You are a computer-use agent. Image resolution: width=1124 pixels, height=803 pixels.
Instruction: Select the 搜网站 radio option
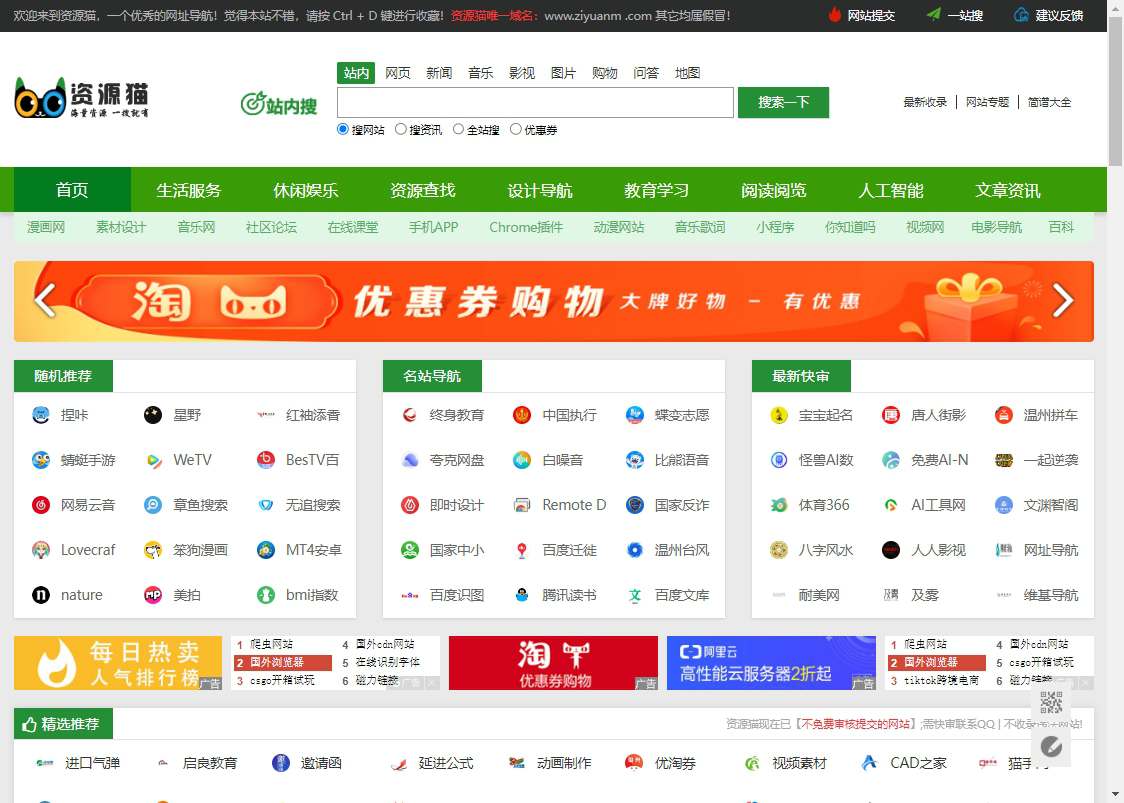343,129
